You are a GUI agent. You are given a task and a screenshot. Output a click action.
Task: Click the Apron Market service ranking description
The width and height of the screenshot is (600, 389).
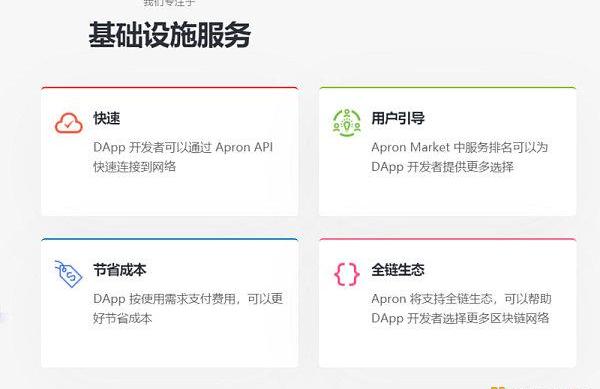(x=460, y=157)
